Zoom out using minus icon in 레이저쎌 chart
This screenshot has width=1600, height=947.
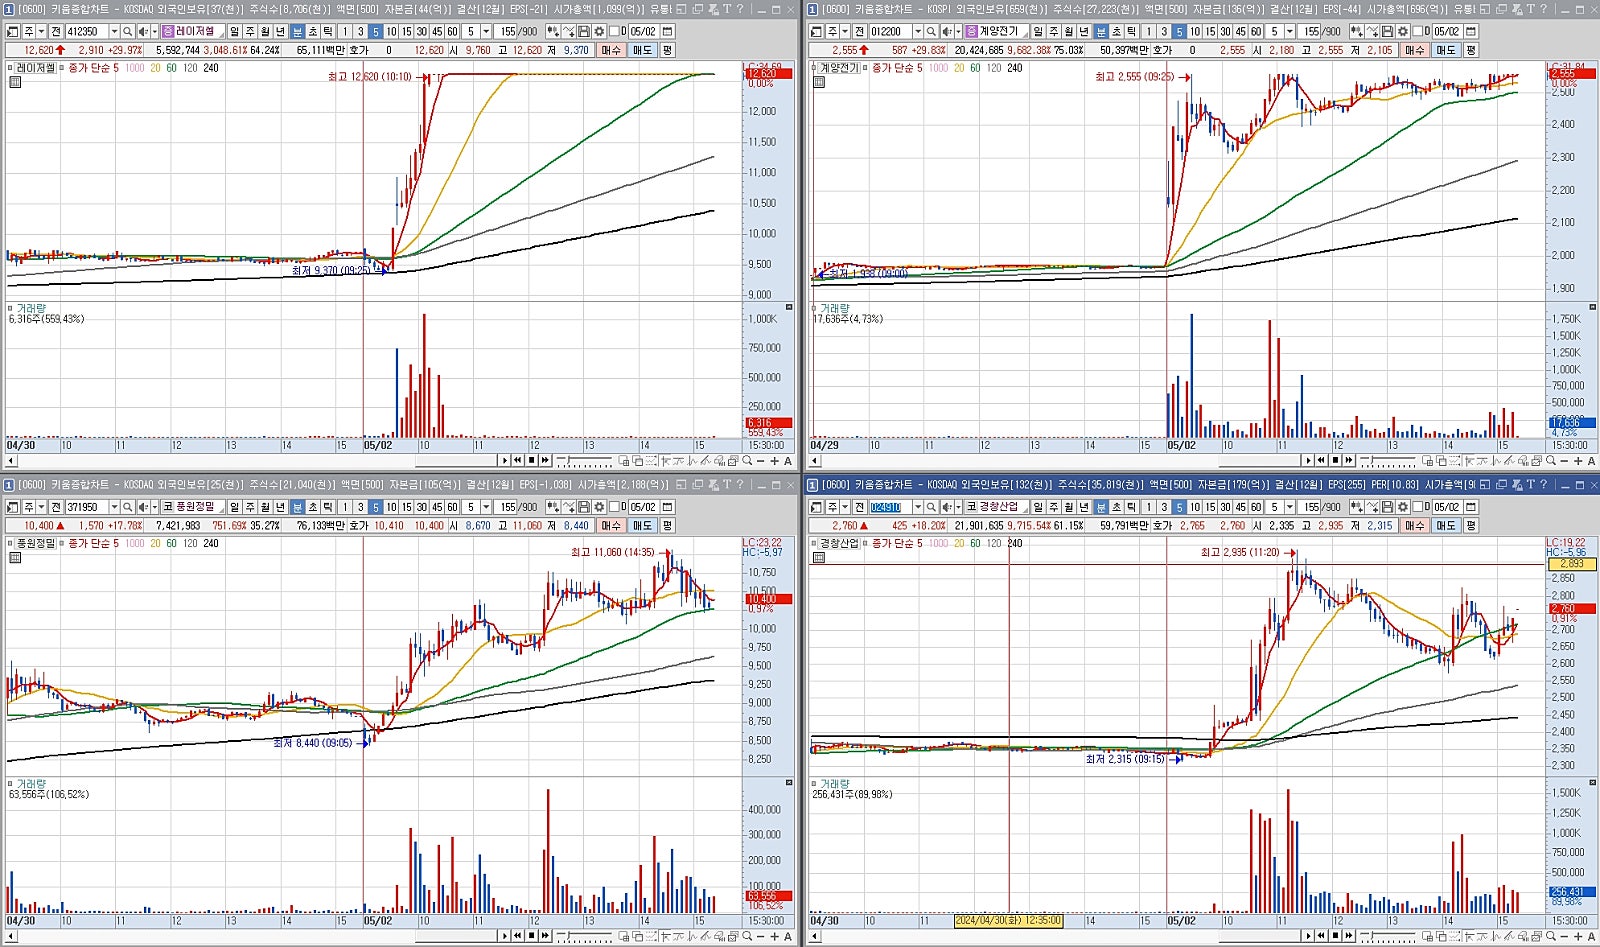(x=760, y=461)
